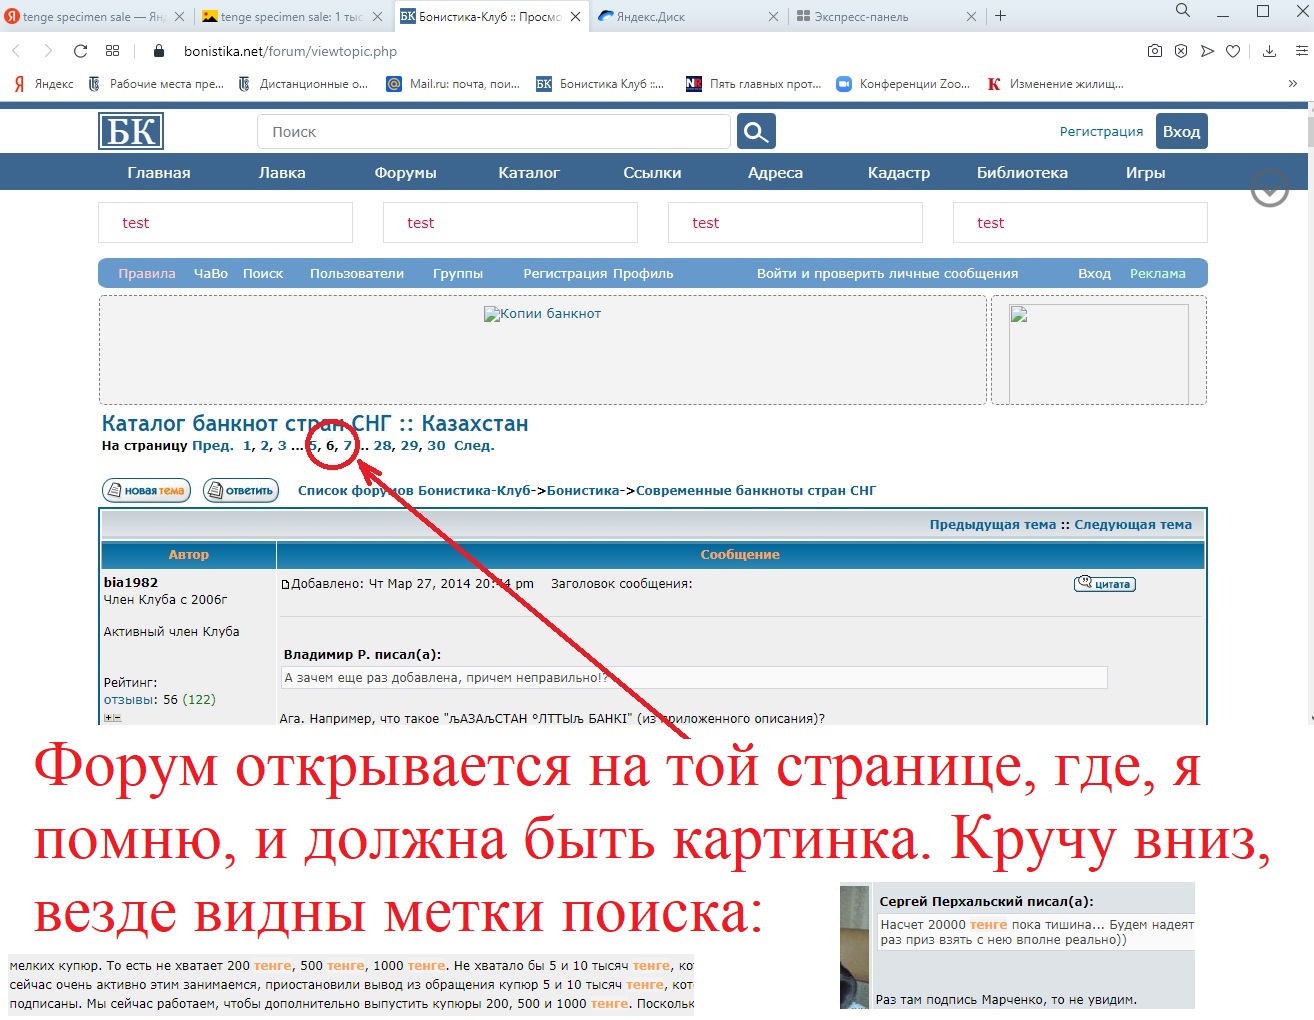The image size is (1314, 1020).
Task: Open a new browser tab with plus
Action: (x=1001, y=16)
